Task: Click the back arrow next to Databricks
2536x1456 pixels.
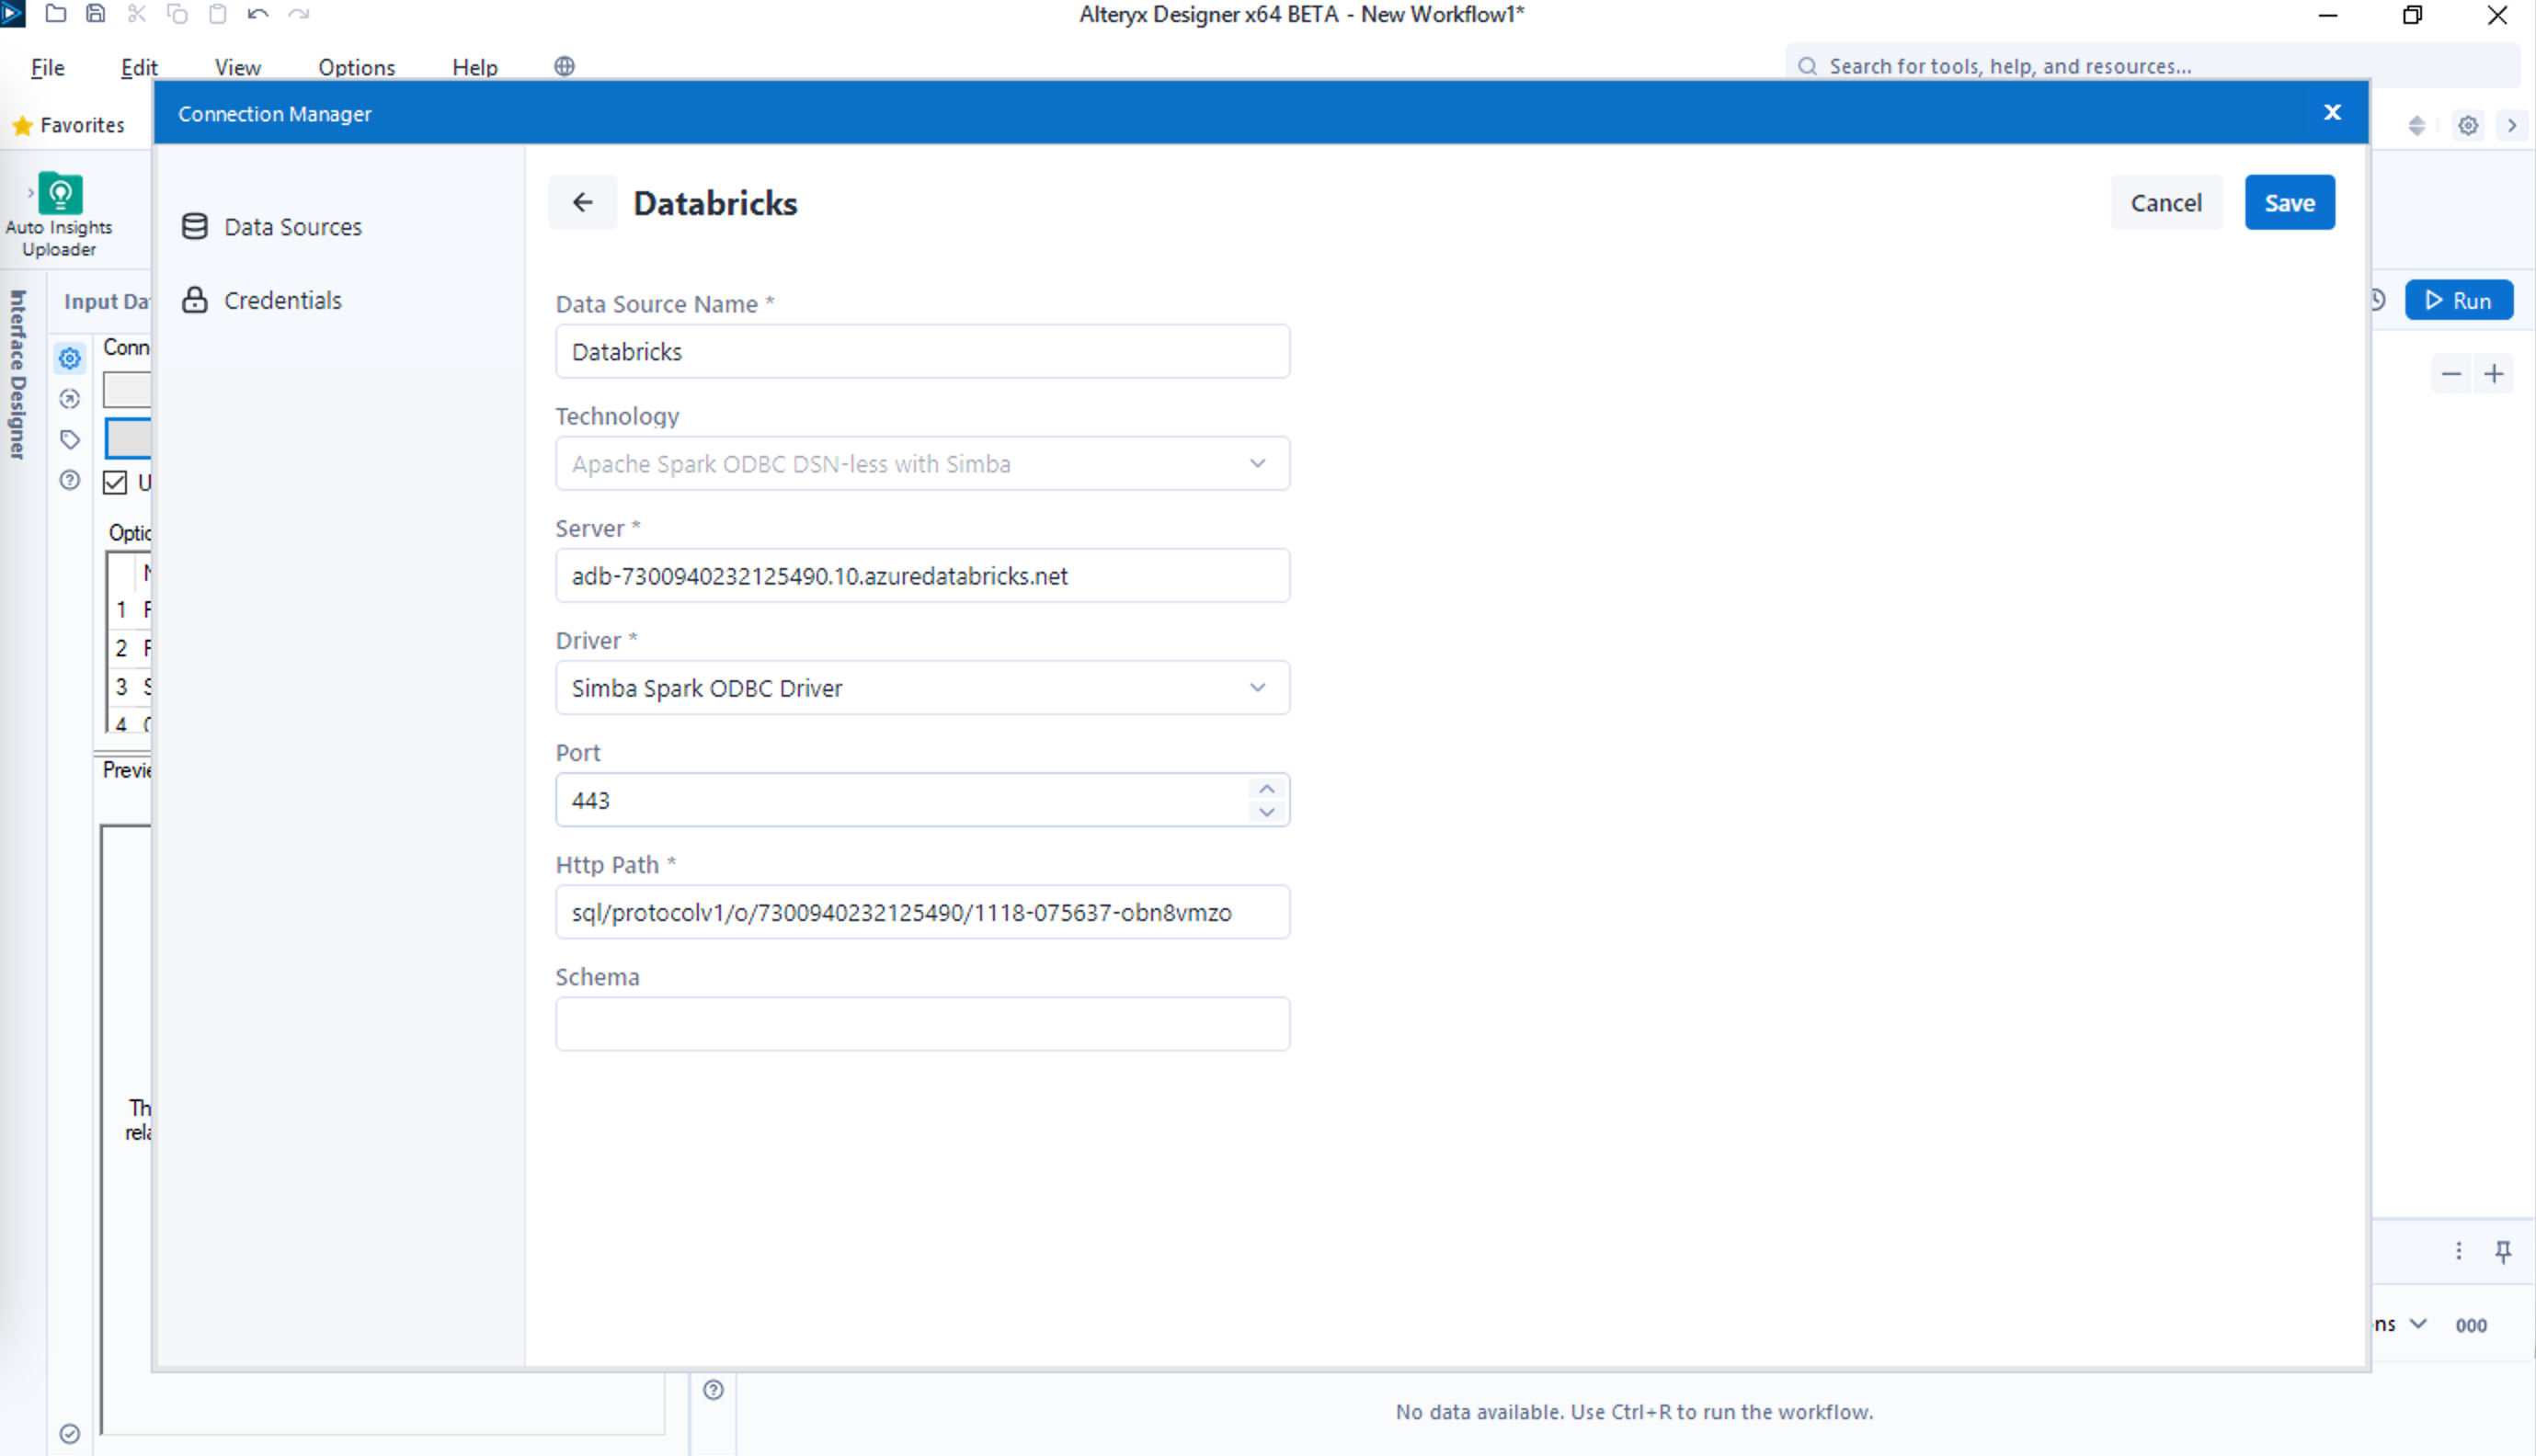Action: point(582,203)
